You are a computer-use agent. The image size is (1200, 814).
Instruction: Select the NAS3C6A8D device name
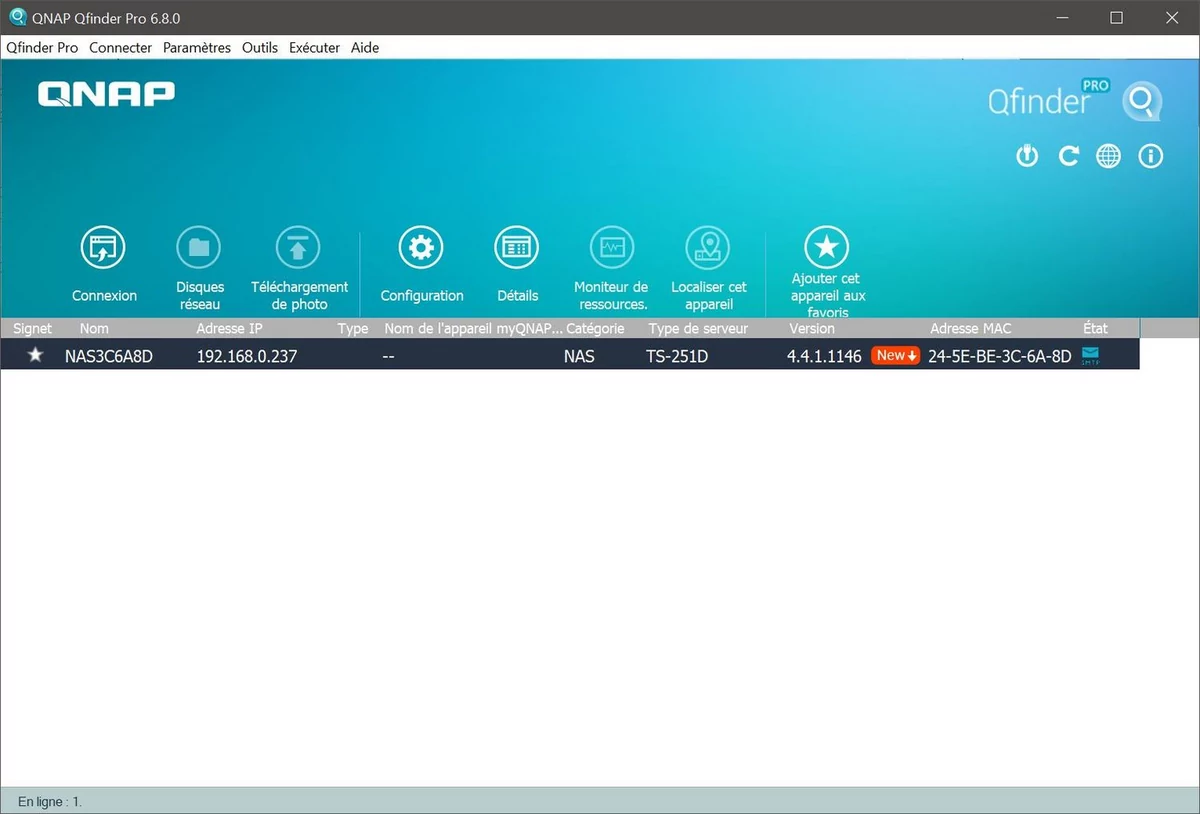pyautogui.click(x=109, y=355)
